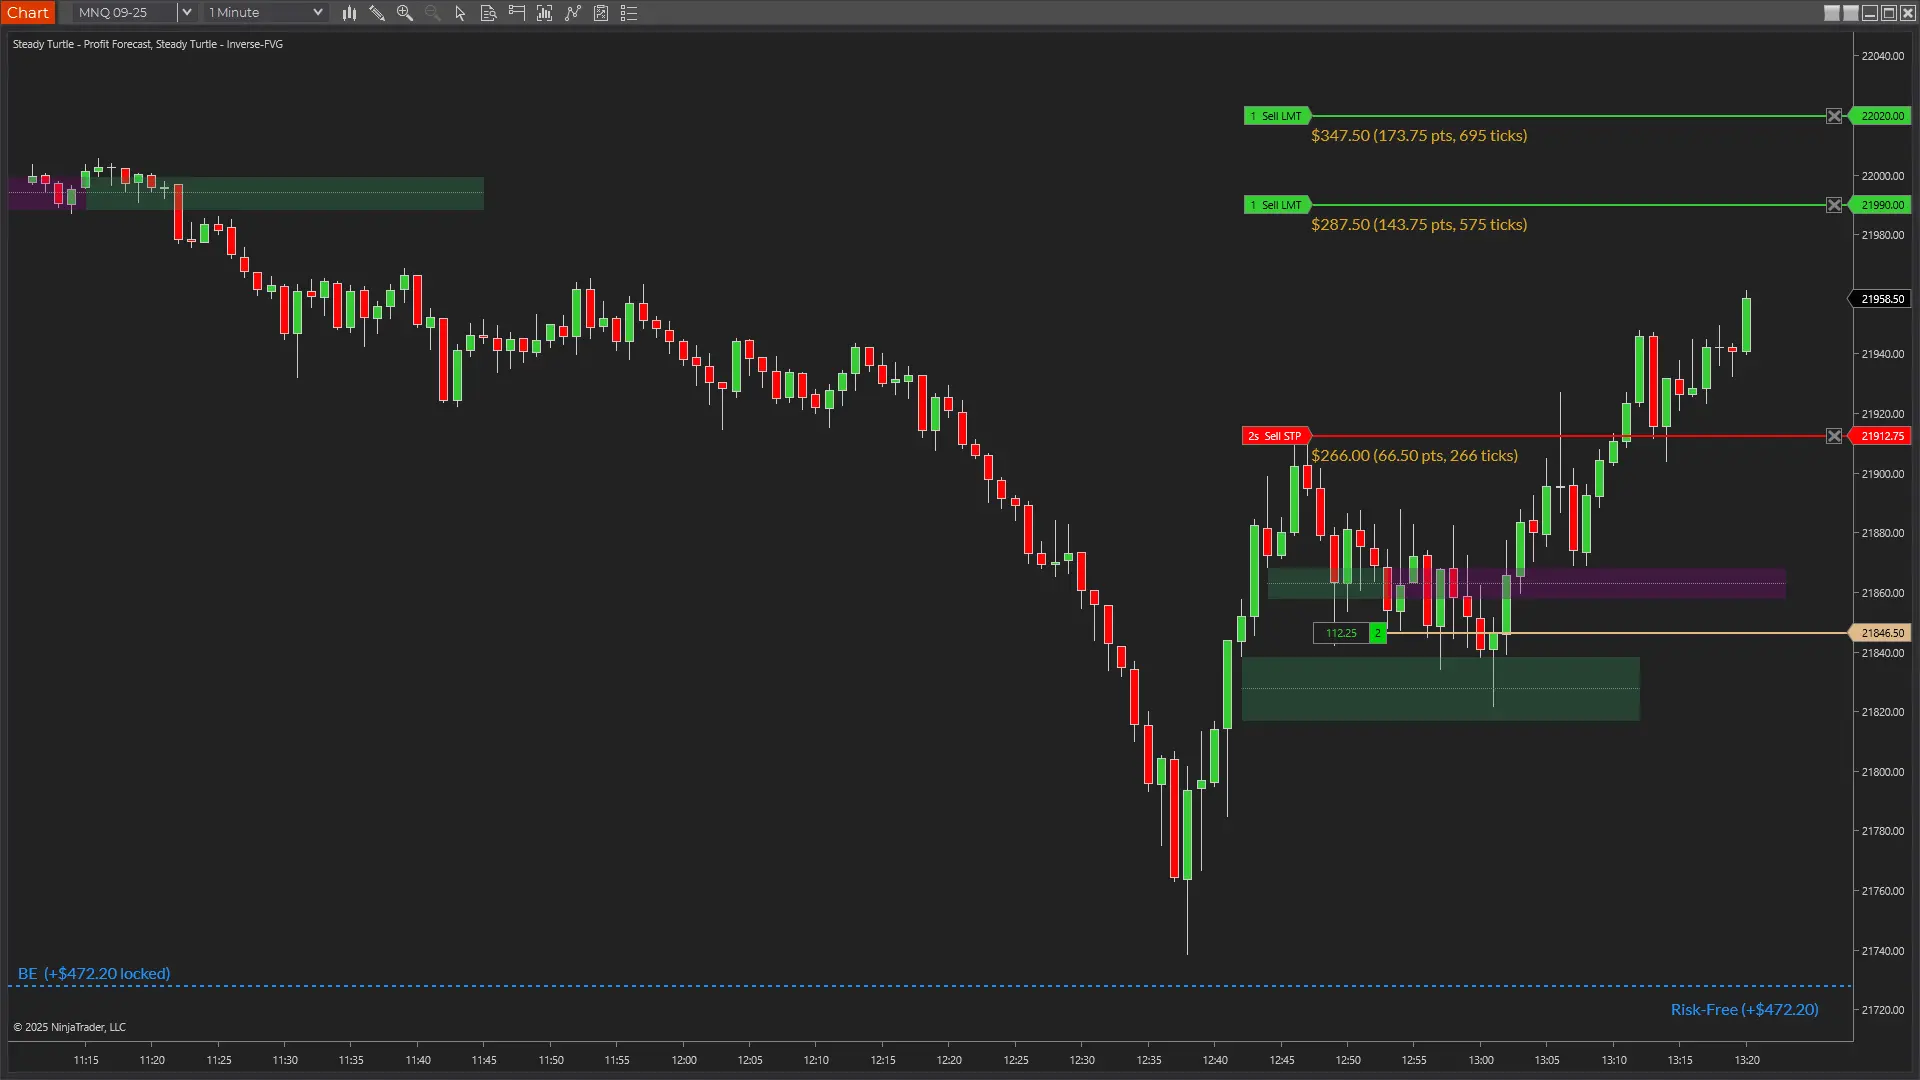Screen dimensions: 1920x1080
Task: Select the Sell LMT order label at 21990.00
Action: pos(1277,205)
